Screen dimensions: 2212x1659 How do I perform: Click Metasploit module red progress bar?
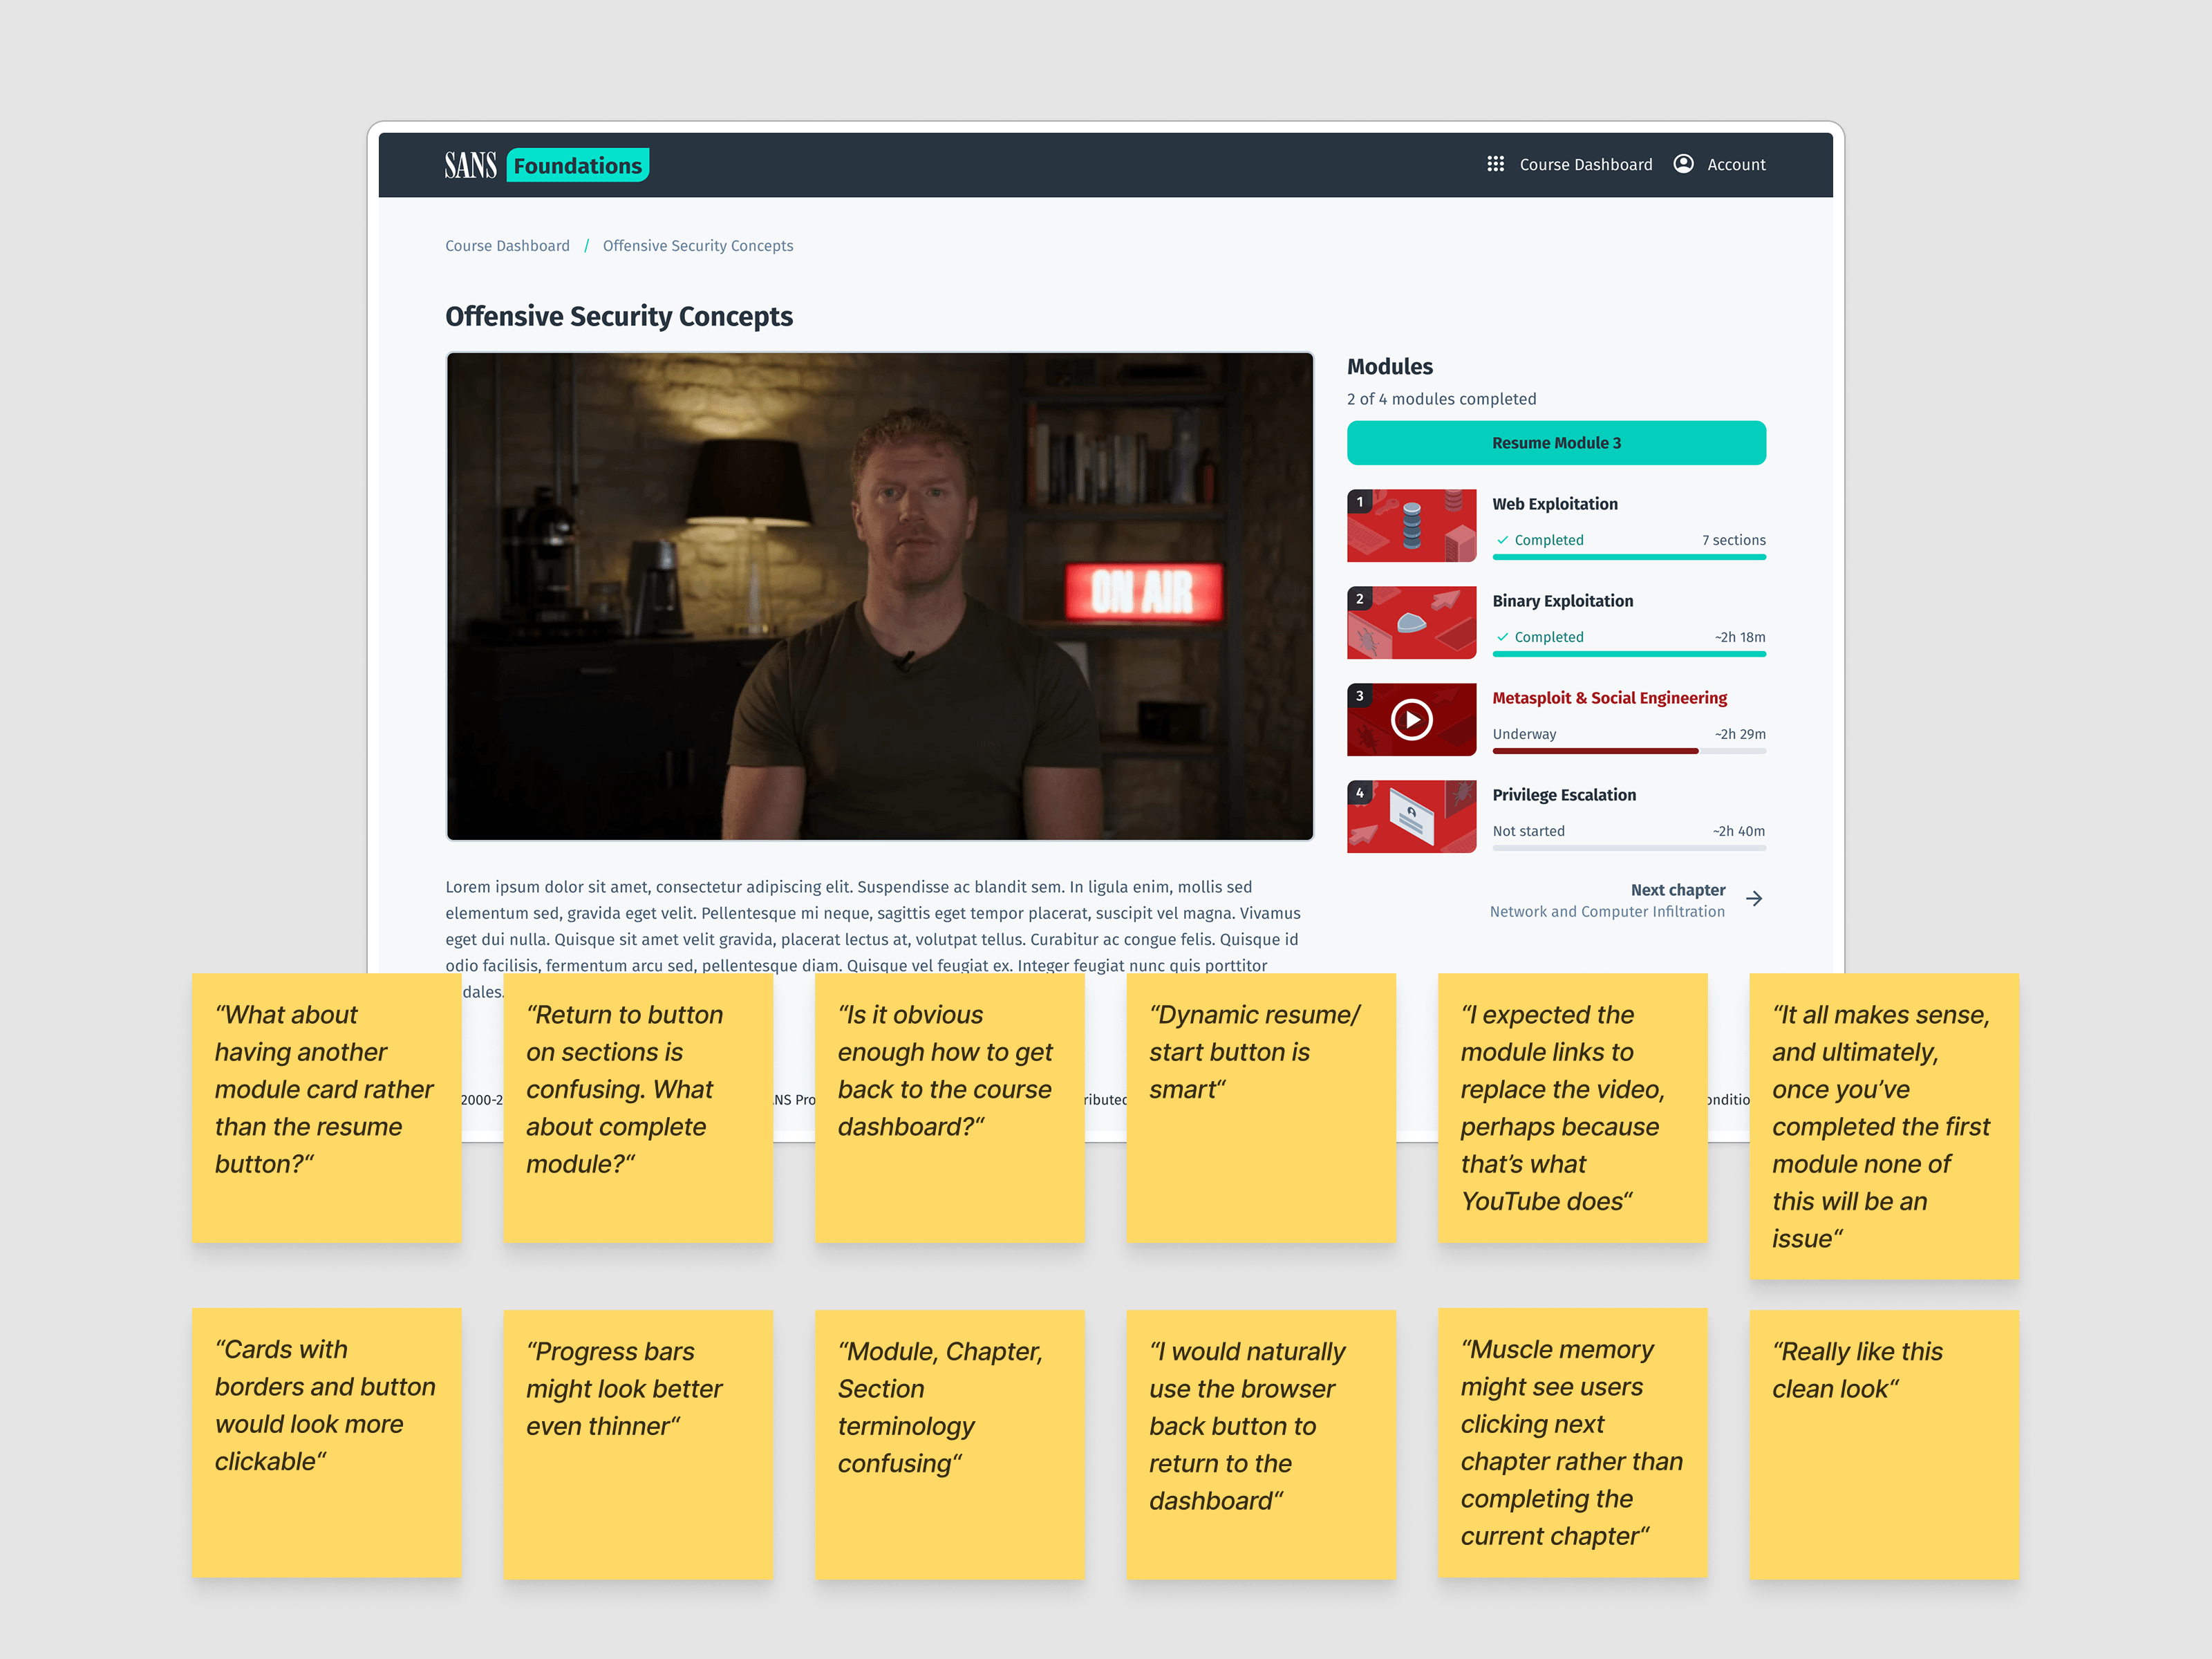click(x=1595, y=751)
